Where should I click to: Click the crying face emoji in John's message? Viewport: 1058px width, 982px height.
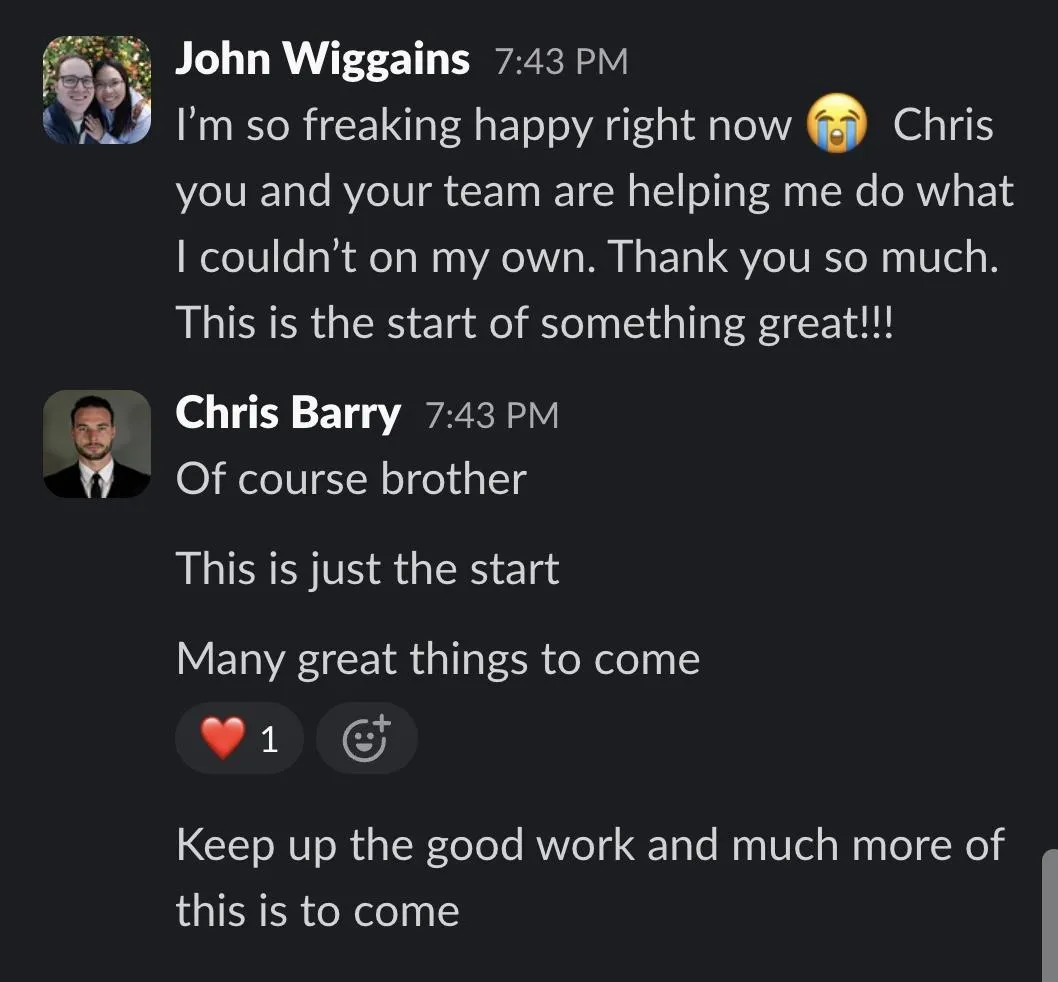point(837,124)
